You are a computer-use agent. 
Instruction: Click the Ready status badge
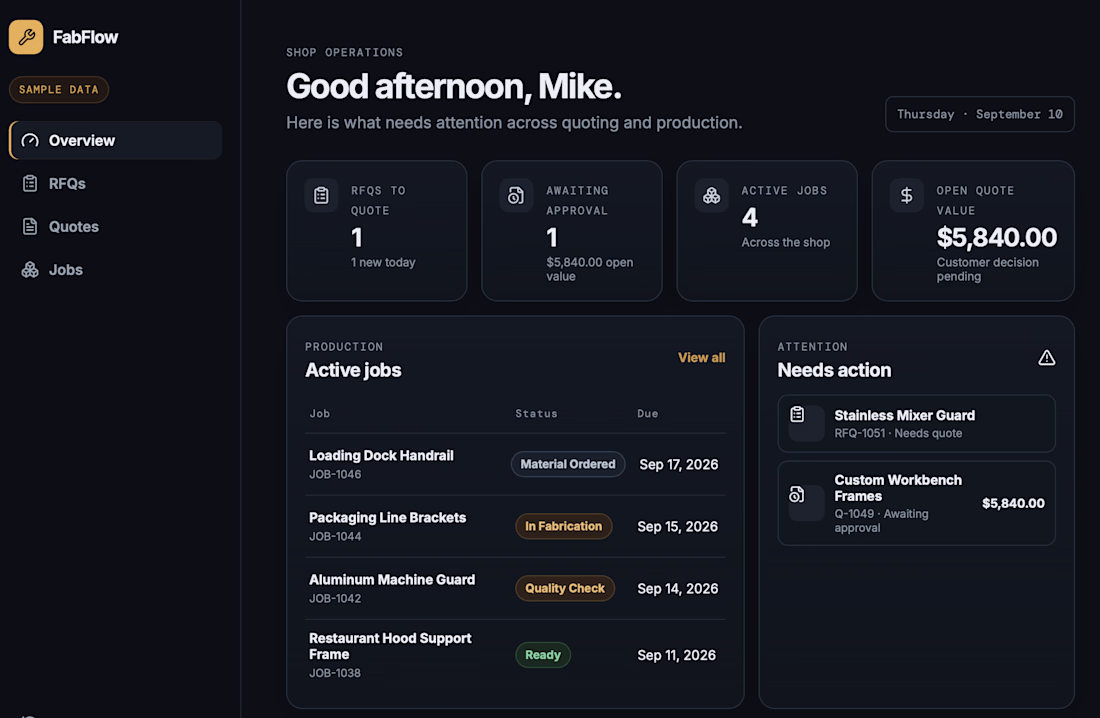543,655
